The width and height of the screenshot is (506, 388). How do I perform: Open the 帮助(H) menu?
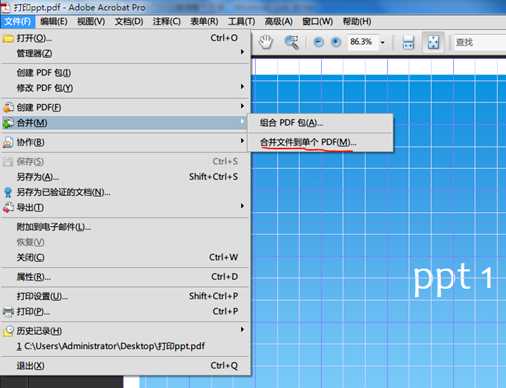(357, 22)
